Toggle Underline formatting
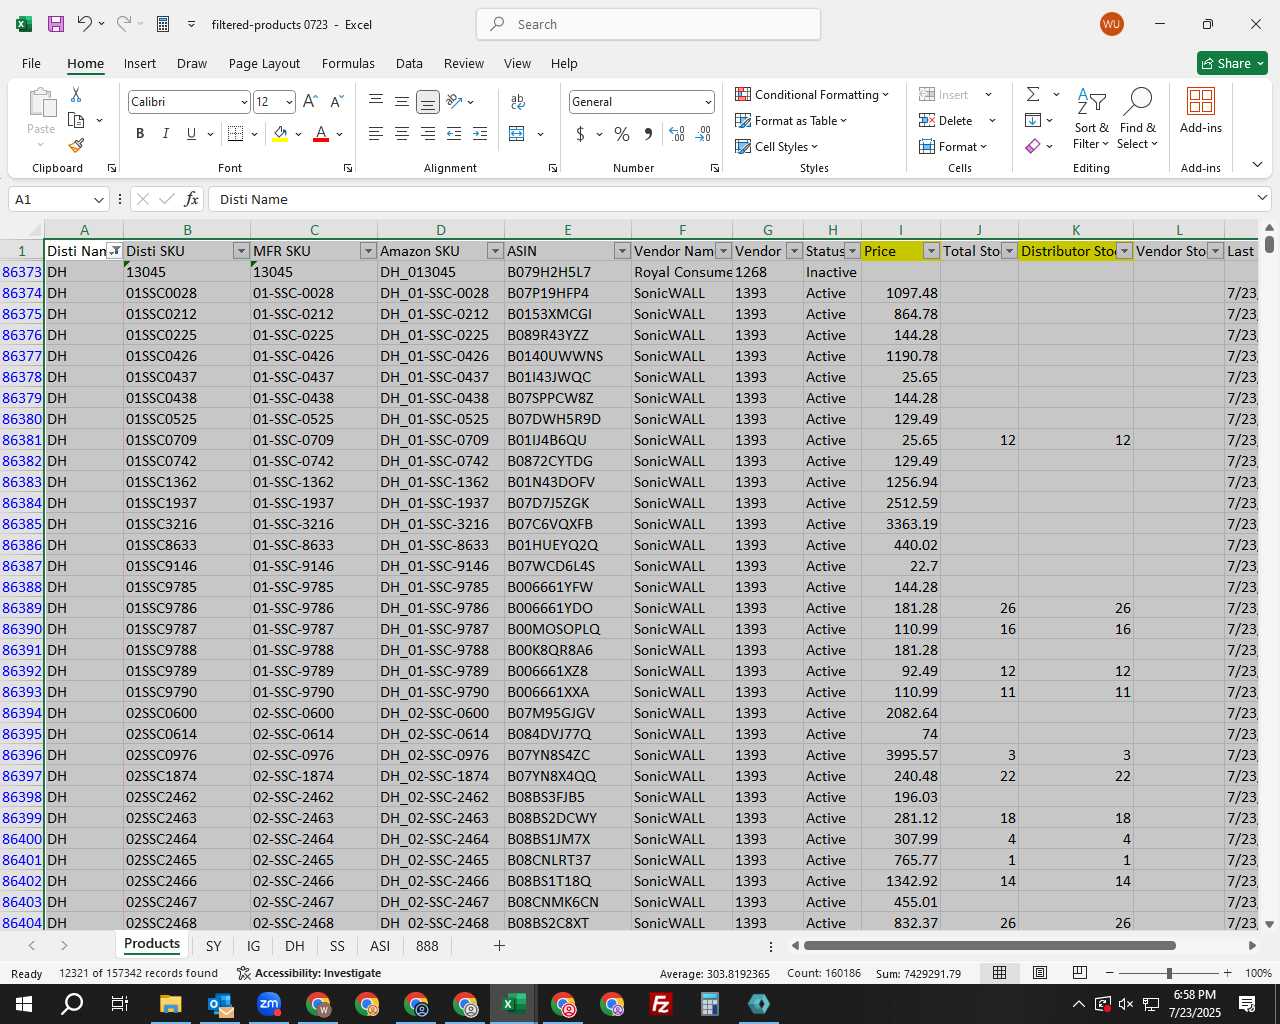Screen dimensions: 1280x1024 point(191,133)
